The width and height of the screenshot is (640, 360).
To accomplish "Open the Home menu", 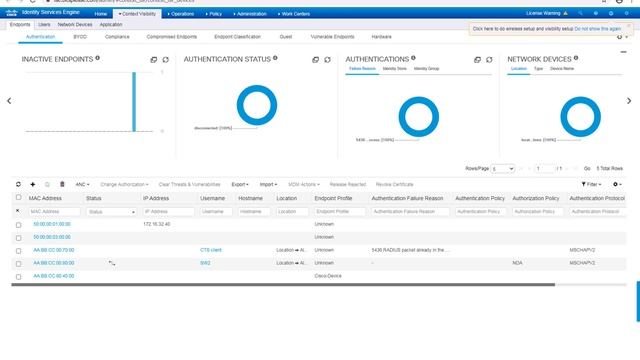I will [x=100, y=14].
